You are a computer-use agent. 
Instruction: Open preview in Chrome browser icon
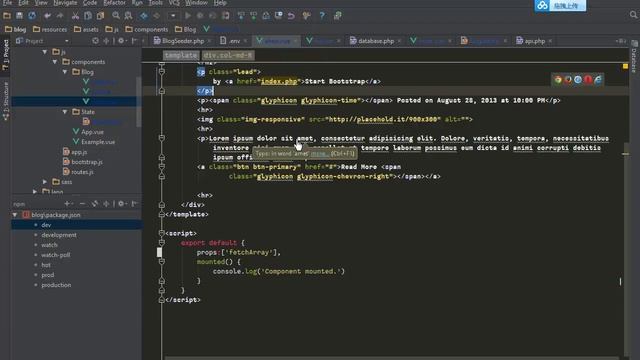[558, 80]
